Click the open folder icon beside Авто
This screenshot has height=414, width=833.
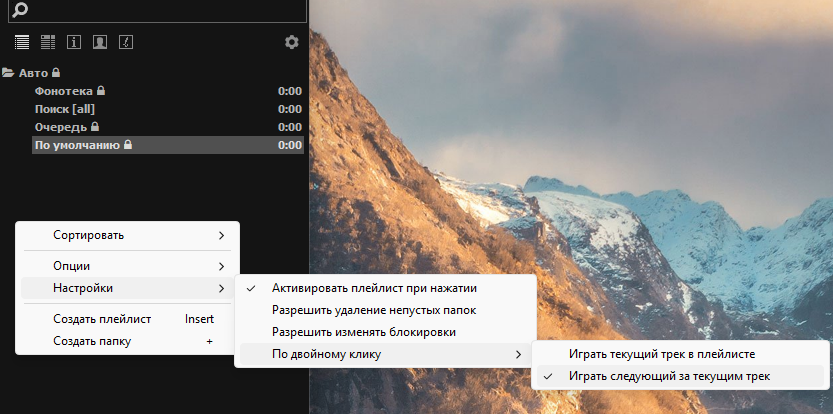(x=8, y=73)
